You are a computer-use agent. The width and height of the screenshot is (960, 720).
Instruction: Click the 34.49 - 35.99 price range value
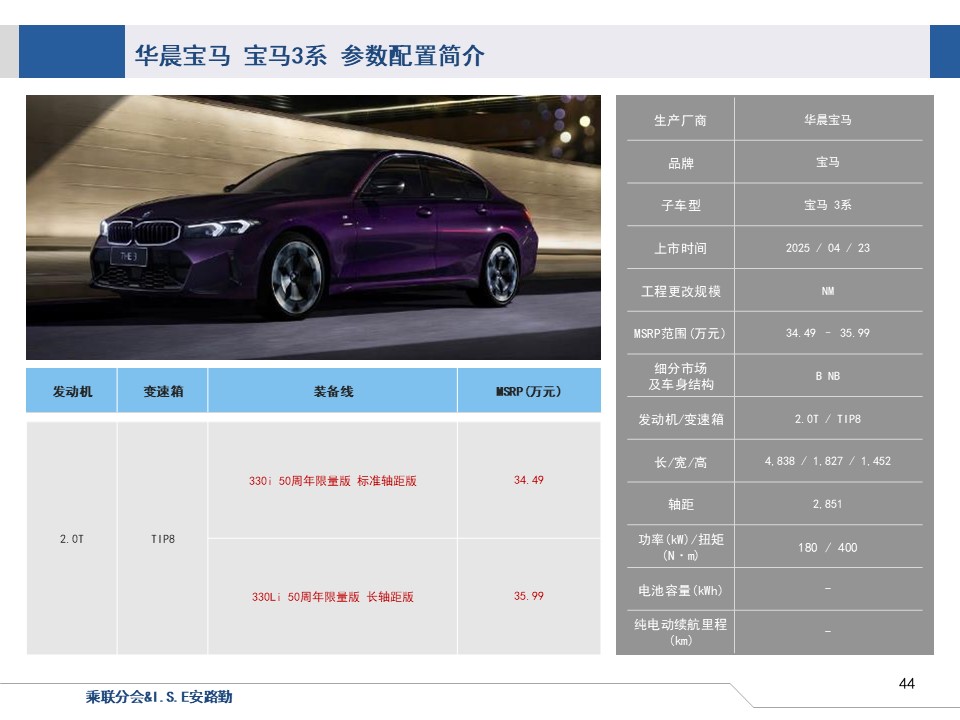(x=828, y=333)
